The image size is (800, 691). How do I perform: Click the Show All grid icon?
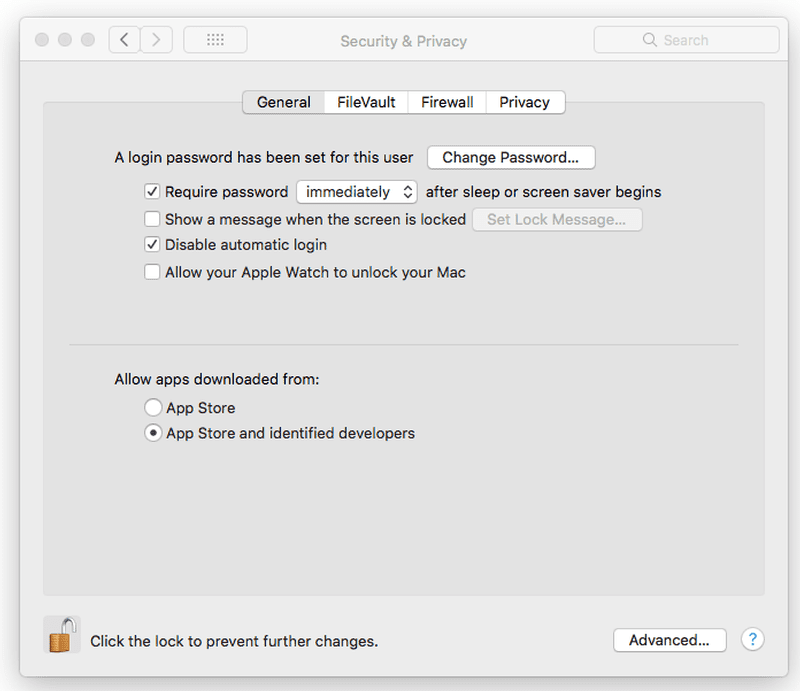[x=215, y=39]
